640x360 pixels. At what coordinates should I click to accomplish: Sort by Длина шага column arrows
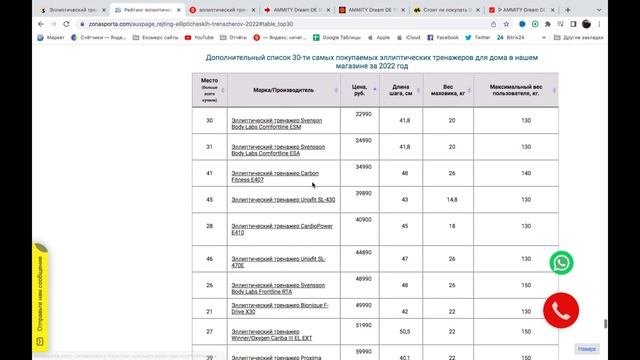[x=418, y=90]
